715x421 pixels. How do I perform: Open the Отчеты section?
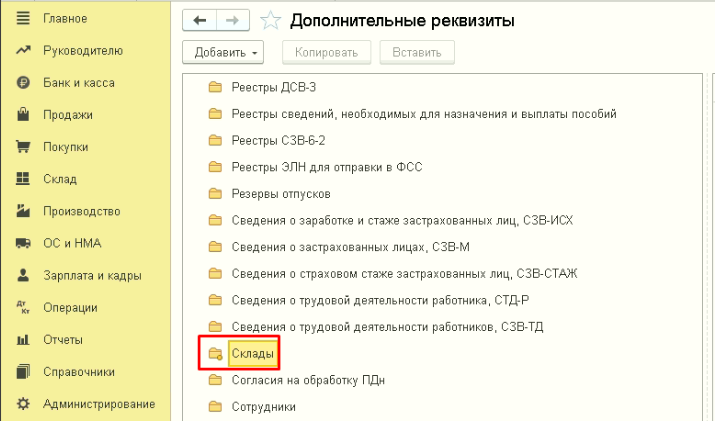tap(63, 339)
